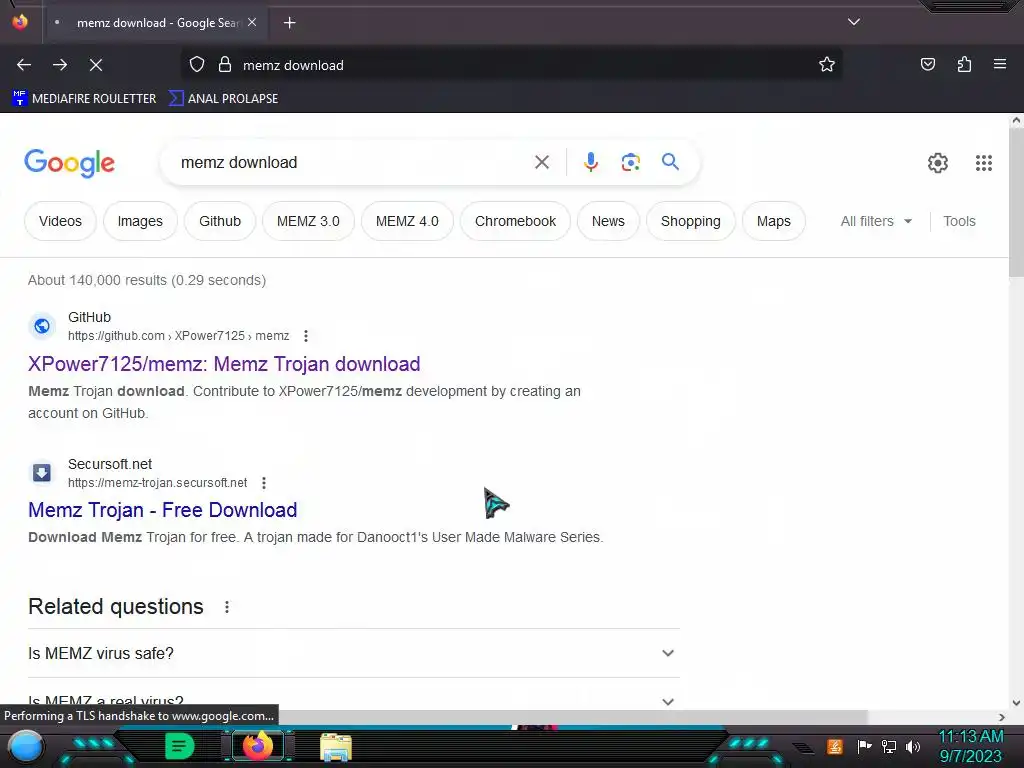Open Memz Trojan - Free Download result
The width and height of the screenshot is (1024, 768).
point(163,510)
